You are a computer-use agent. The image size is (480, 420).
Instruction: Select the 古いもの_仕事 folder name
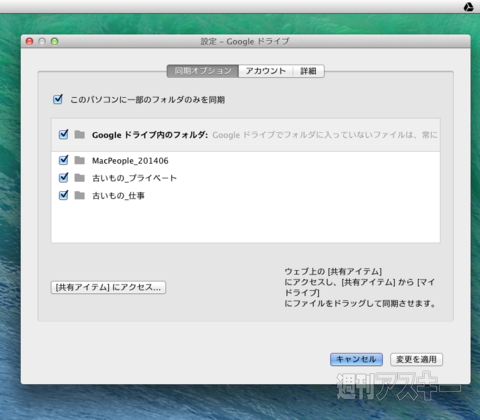tap(118, 195)
